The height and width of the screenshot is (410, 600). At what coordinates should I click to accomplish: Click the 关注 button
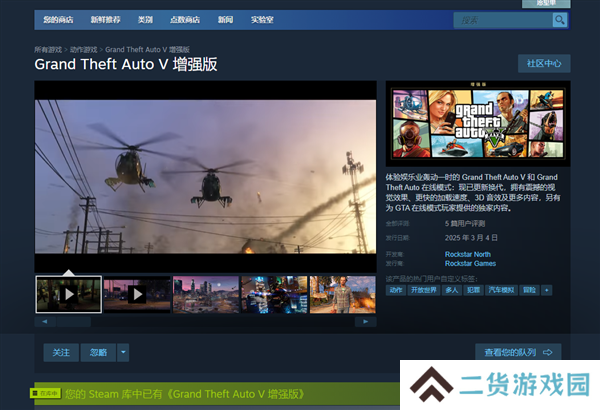point(61,352)
